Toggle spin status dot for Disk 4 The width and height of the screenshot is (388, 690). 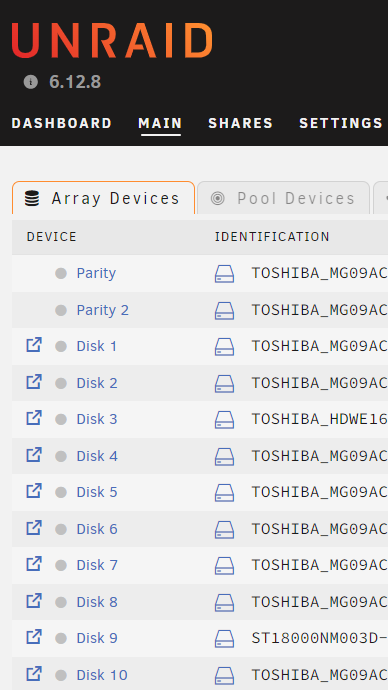pos(61,456)
